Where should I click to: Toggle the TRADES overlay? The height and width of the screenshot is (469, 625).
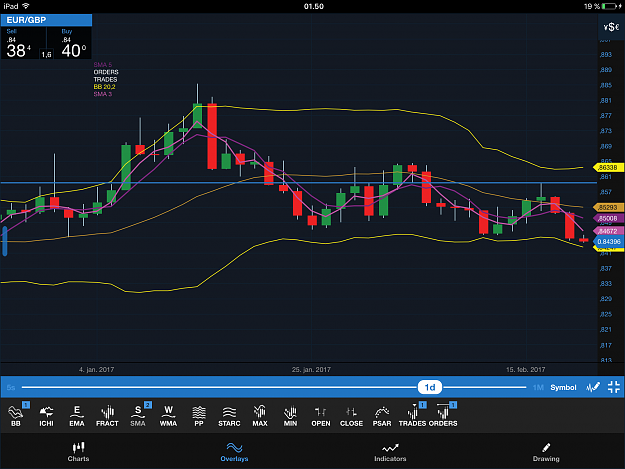point(413,416)
